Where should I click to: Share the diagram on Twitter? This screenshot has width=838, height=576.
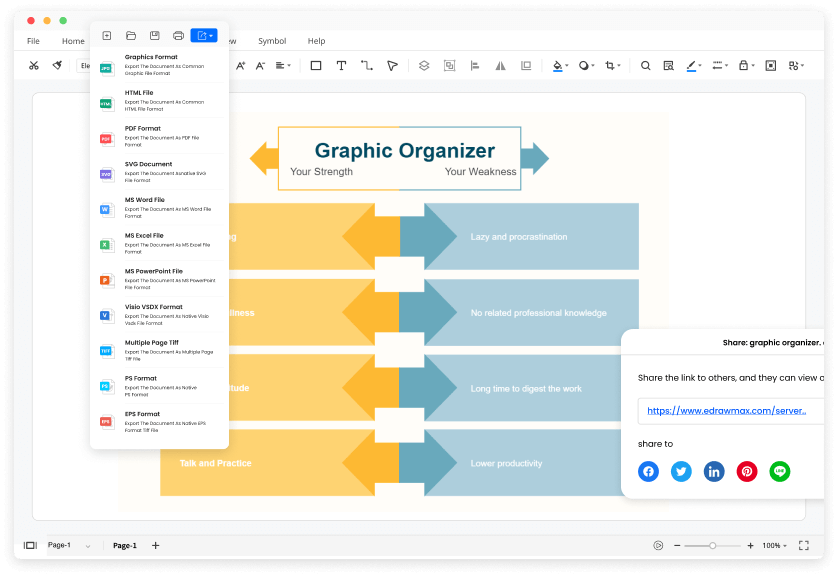(x=681, y=471)
